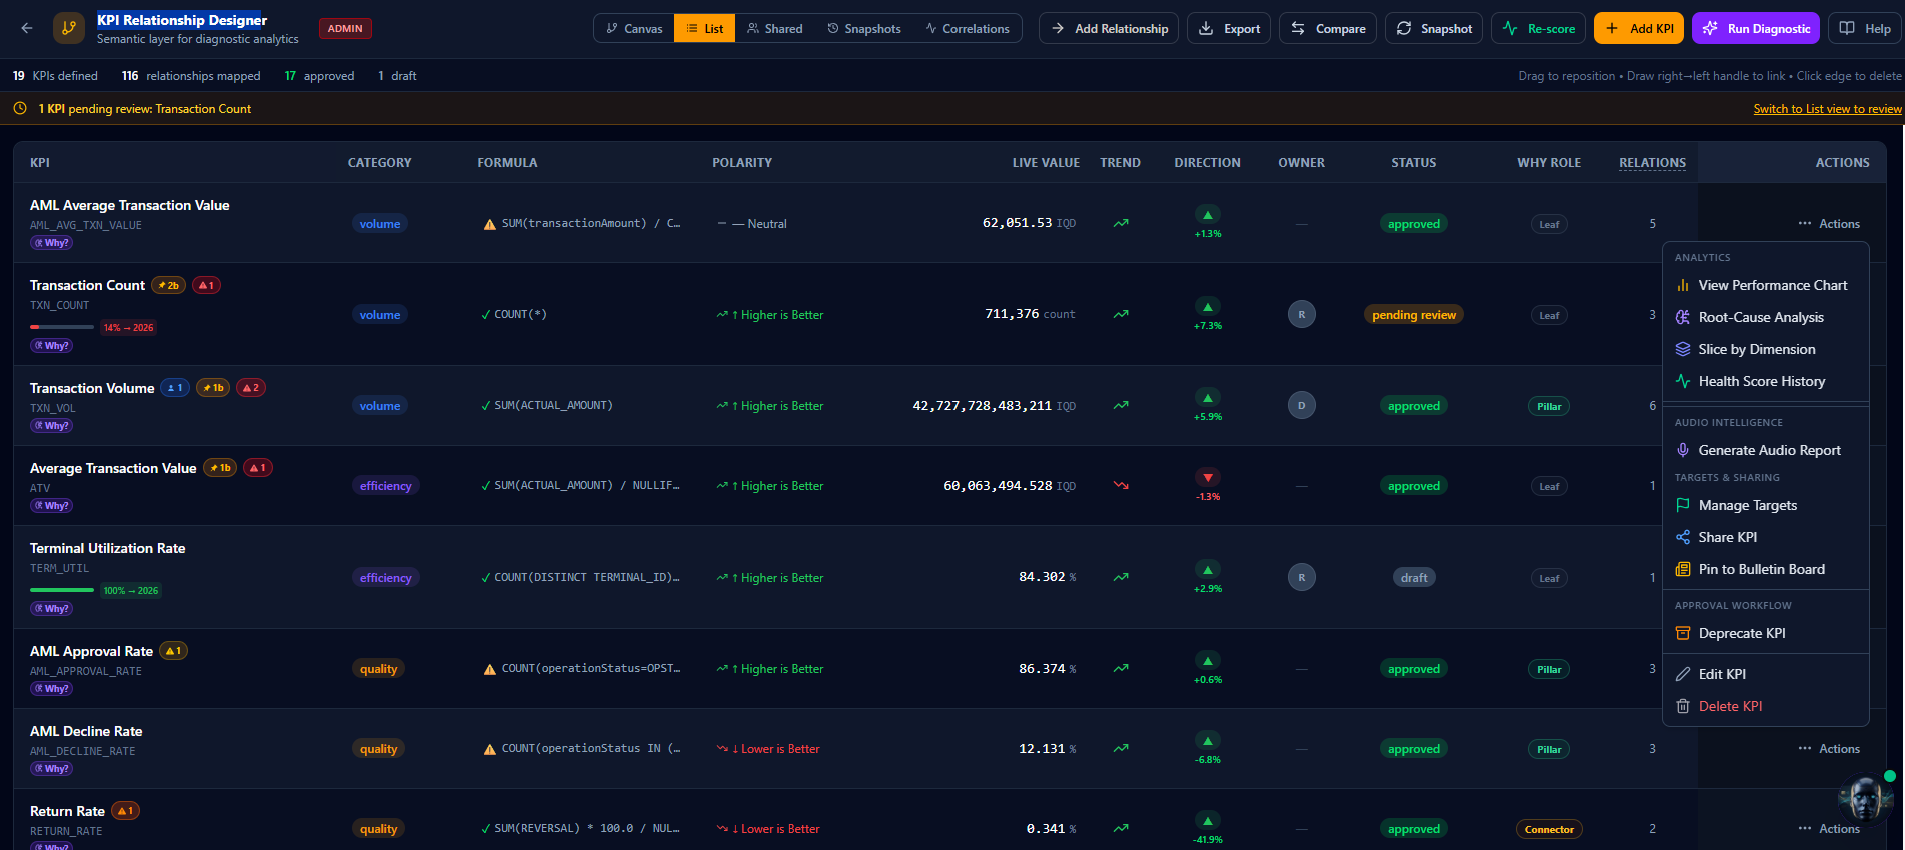Click the quality category tag on AML Approval Rate
Image resolution: width=1905 pixels, height=850 pixels.
tap(379, 669)
